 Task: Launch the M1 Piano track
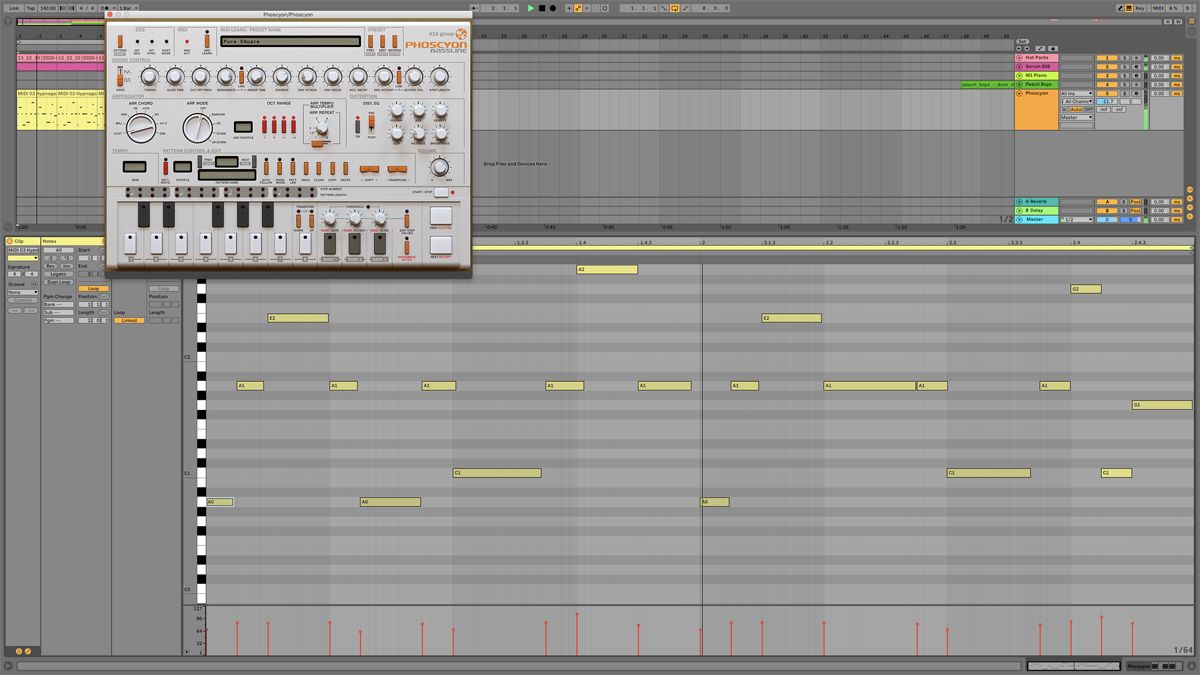pos(1019,76)
